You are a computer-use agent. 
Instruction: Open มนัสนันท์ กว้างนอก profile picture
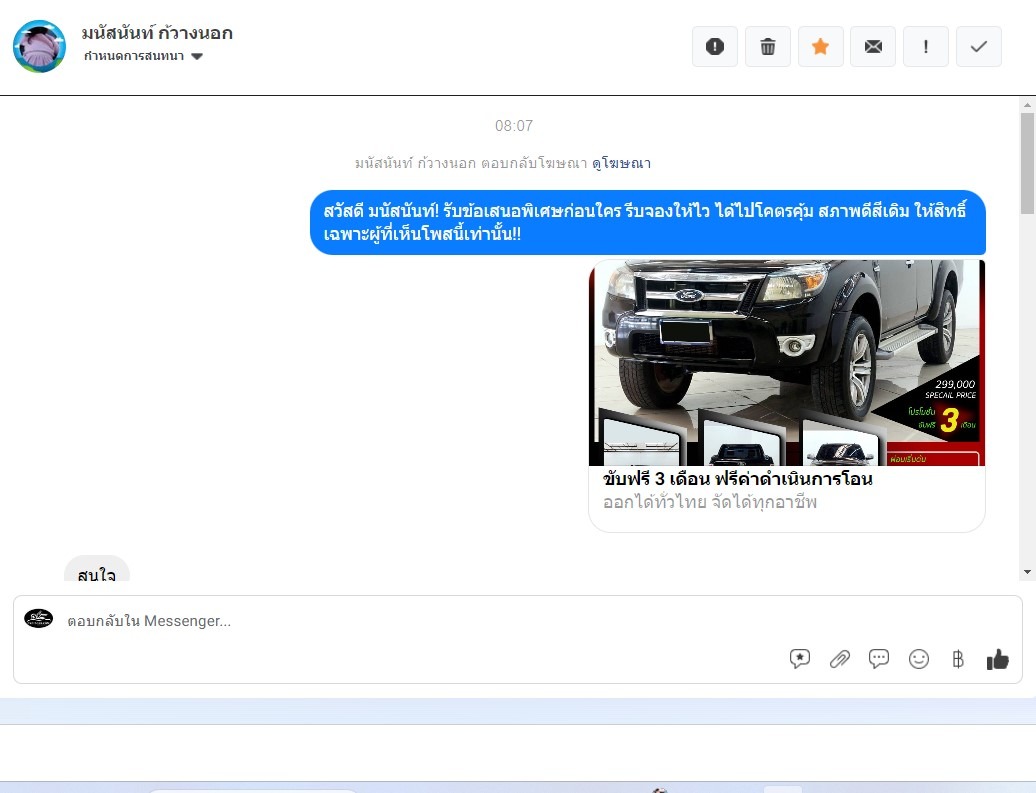point(40,46)
